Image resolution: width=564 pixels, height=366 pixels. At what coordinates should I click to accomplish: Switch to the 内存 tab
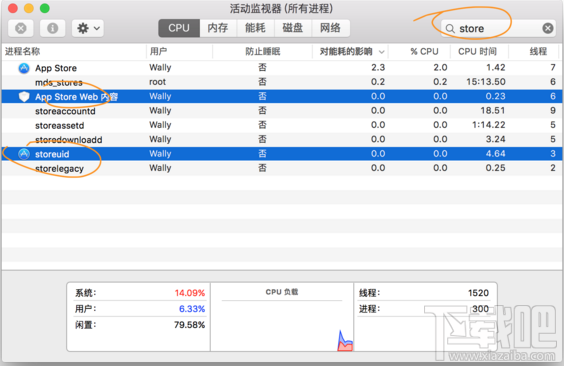(218, 28)
